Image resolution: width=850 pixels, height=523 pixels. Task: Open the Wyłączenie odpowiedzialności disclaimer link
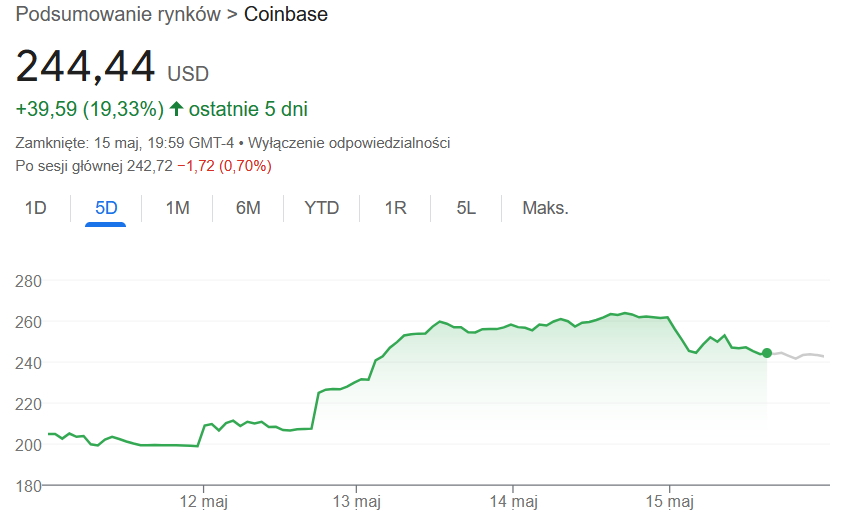(x=349, y=143)
